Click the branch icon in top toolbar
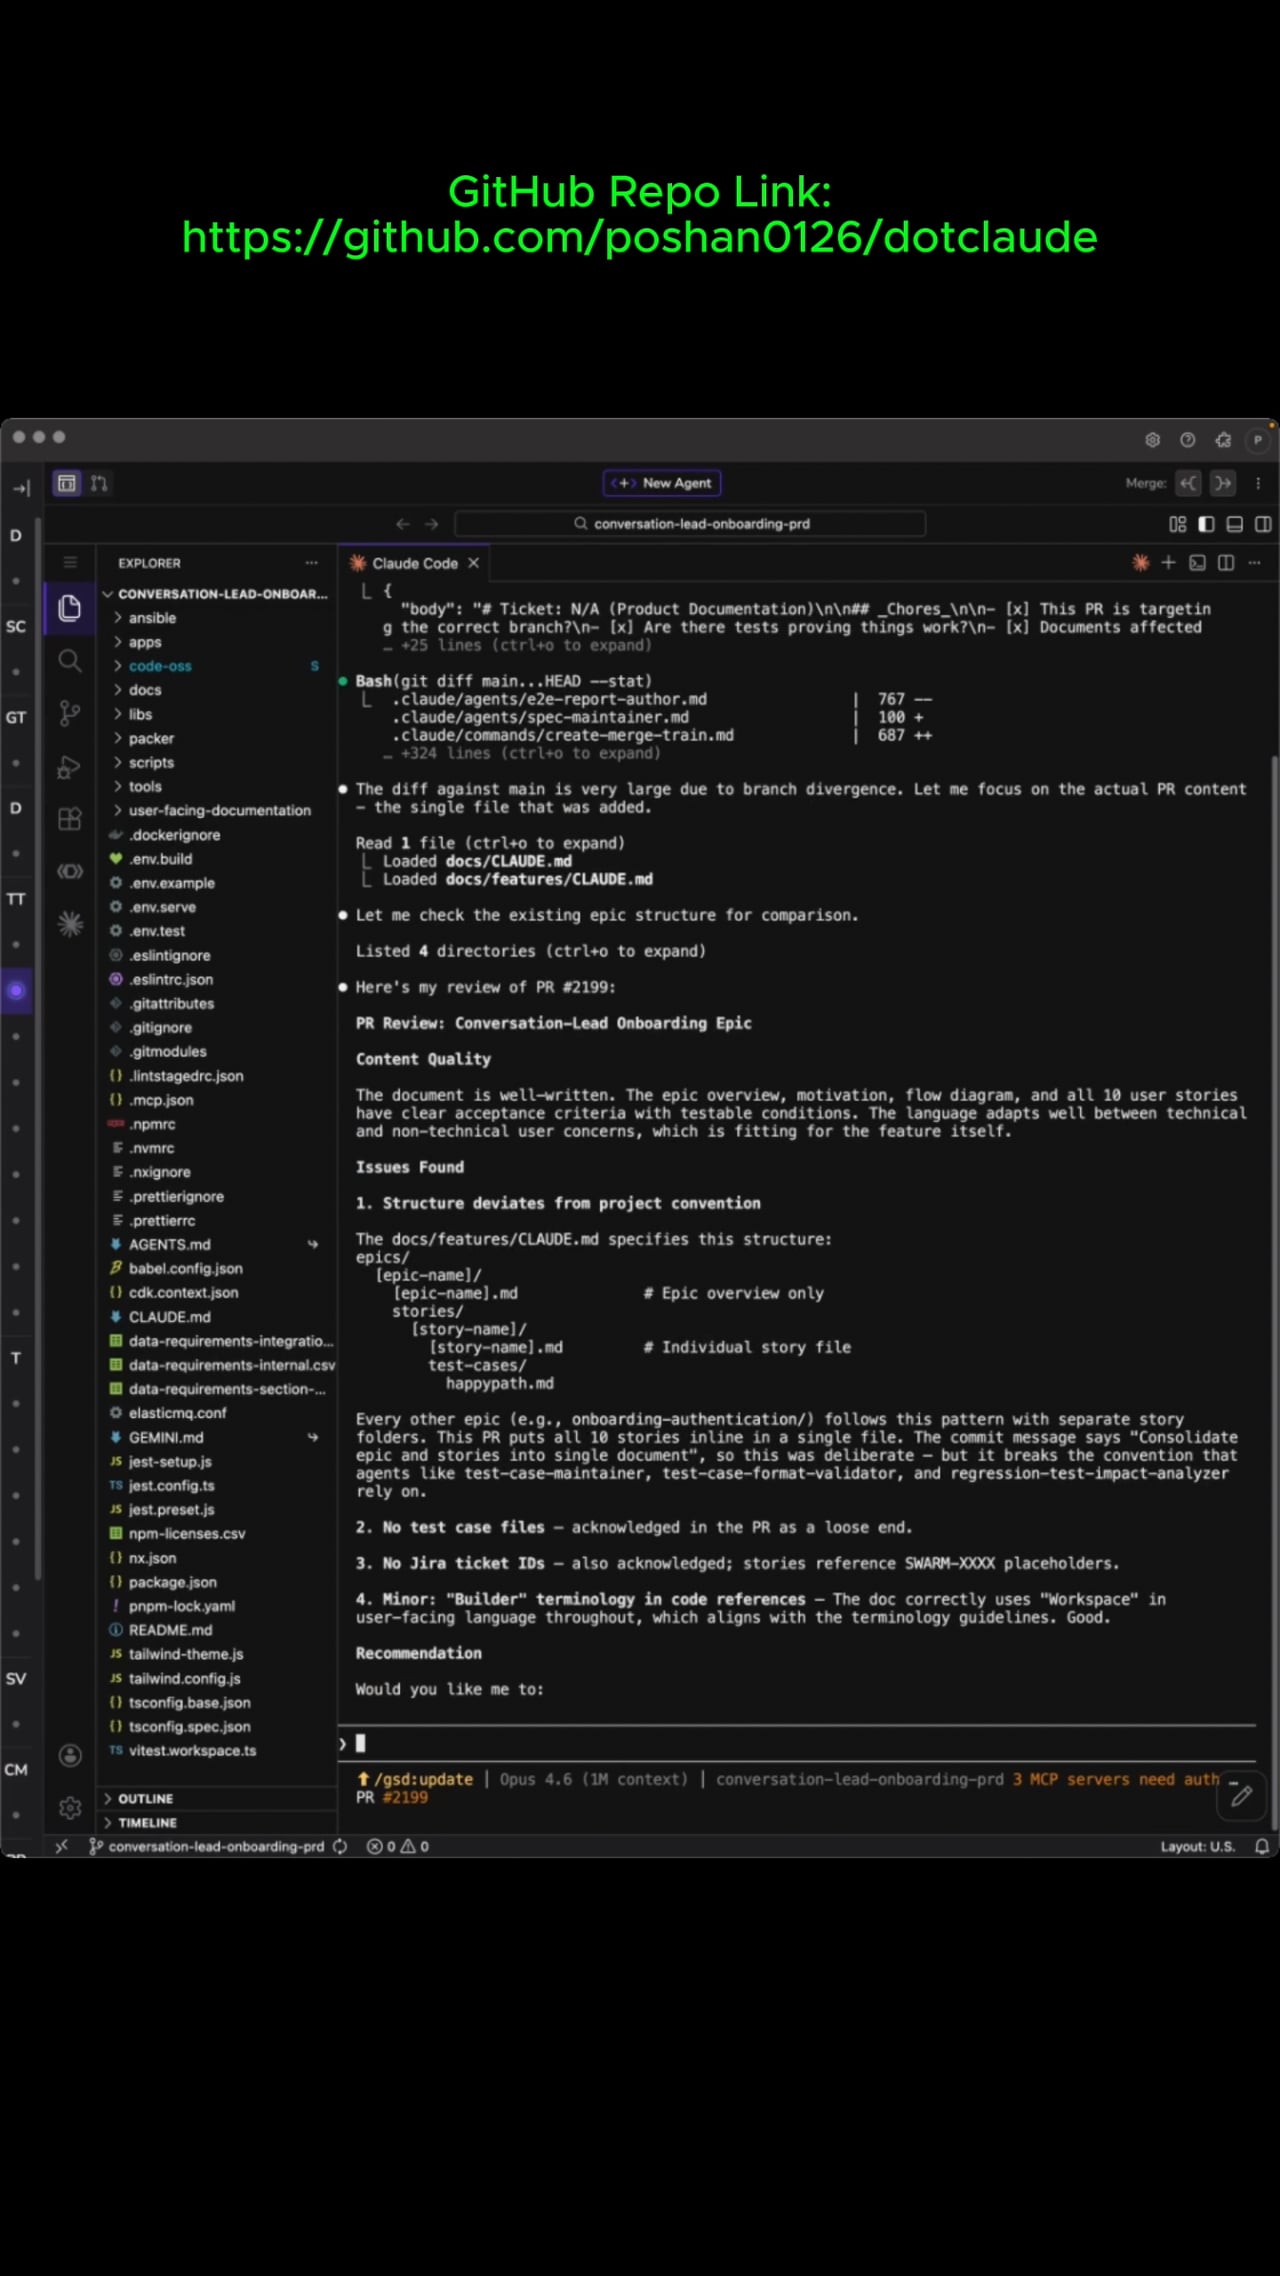 click(99, 483)
